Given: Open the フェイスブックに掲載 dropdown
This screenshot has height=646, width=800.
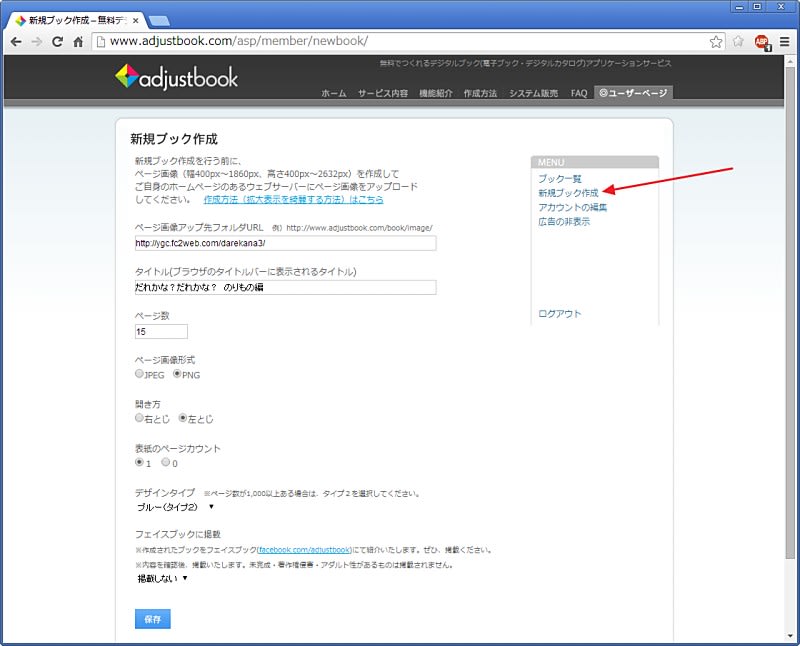Looking at the screenshot, I should click(x=162, y=578).
